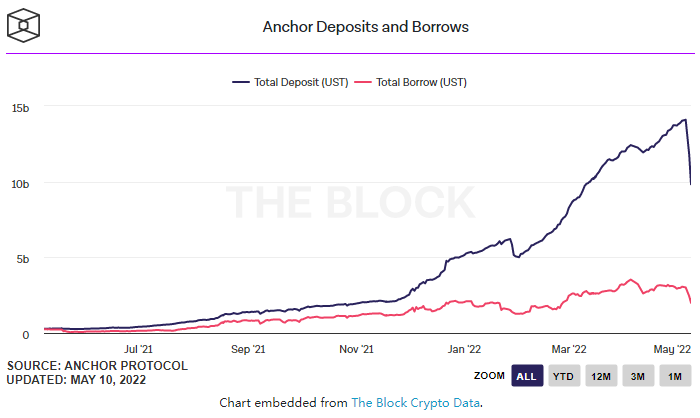Hide the Total Borrow (UST) series label
Image resolution: width=700 pixels, height=418 pixels.
pyautogui.click(x=421, y=82)
